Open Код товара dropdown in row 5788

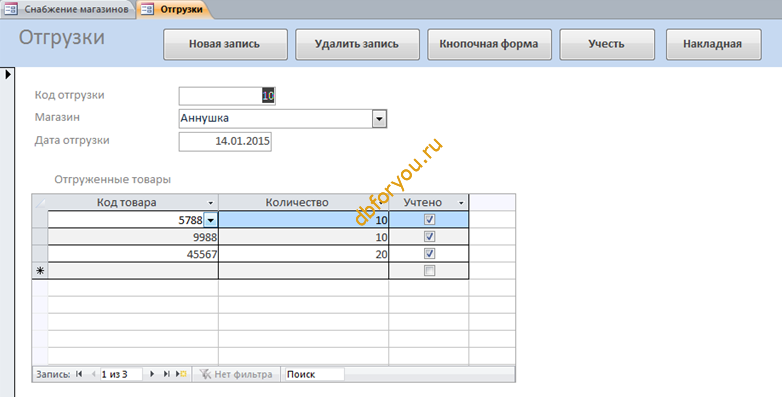[x=210, y=220]
